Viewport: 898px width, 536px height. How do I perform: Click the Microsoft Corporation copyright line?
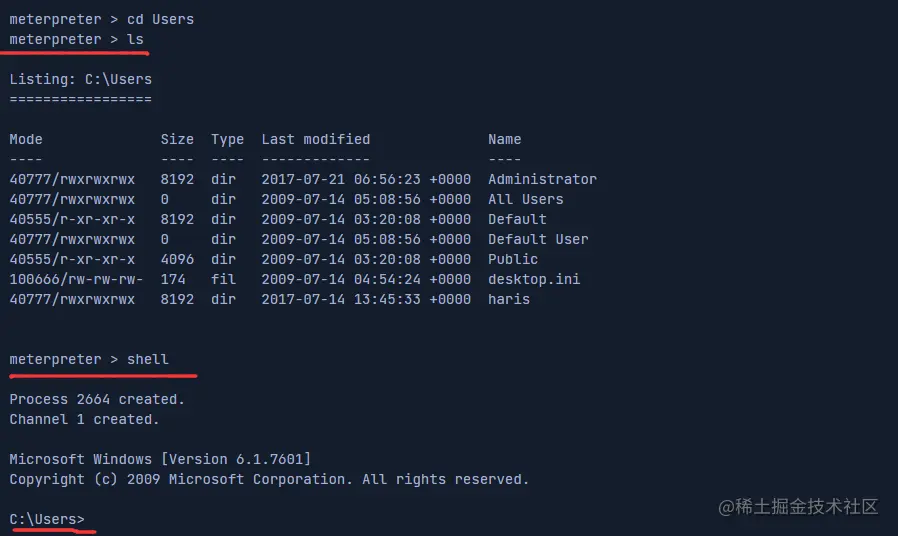pyautogui.click(x=269, y=479)
